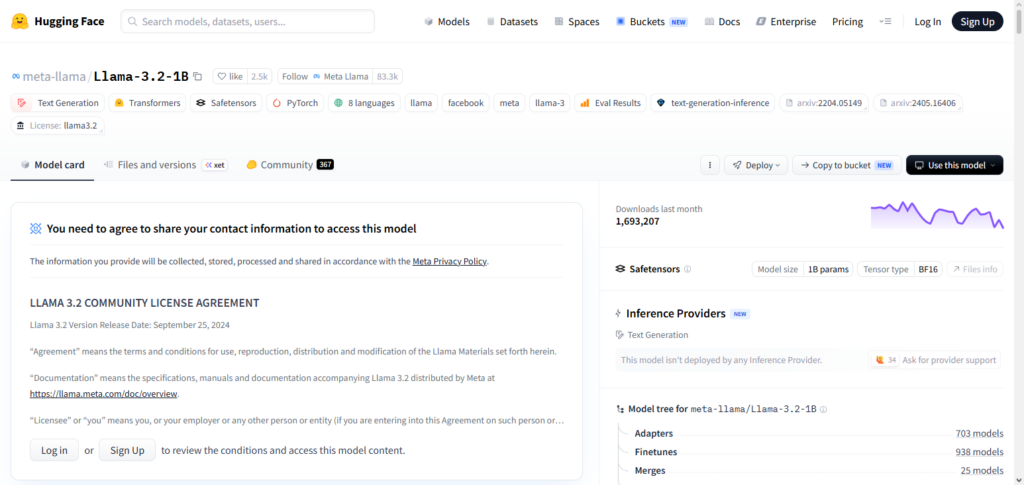Open Buckets in the navbar
This screenshot has width=1024, height=485.
click(x=652, y=22)
